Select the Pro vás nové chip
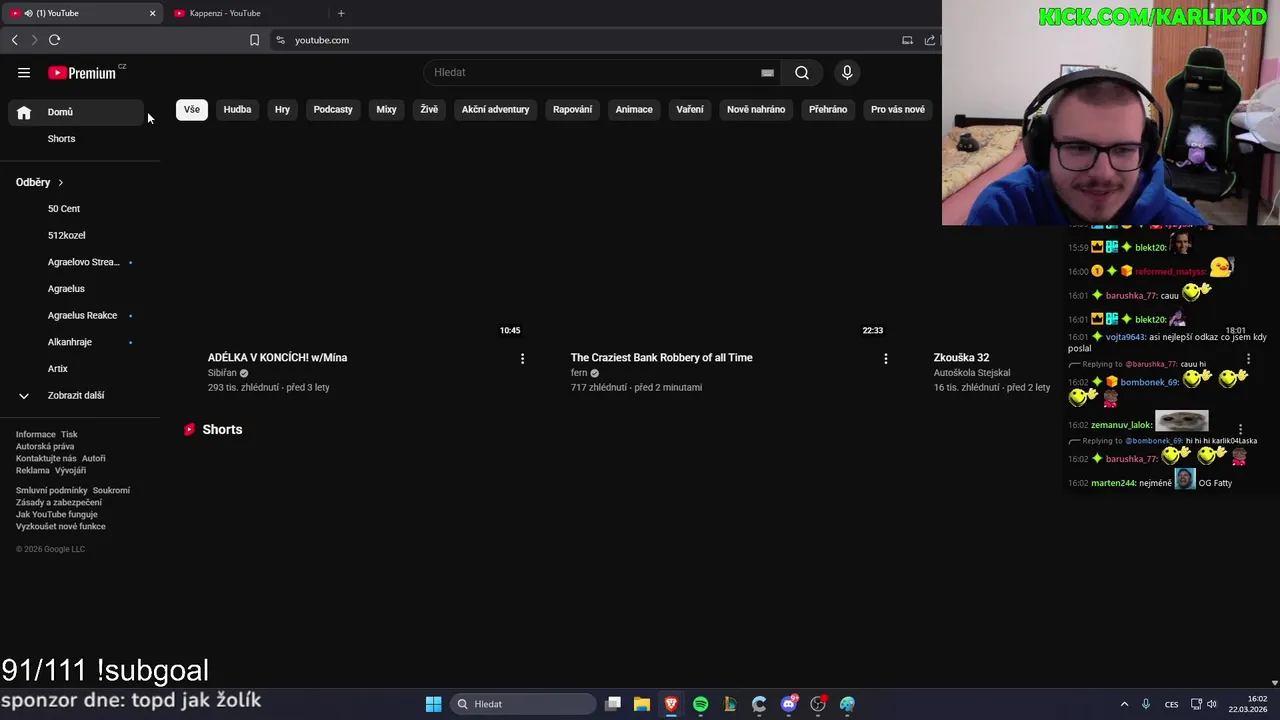 coord(898,109)
